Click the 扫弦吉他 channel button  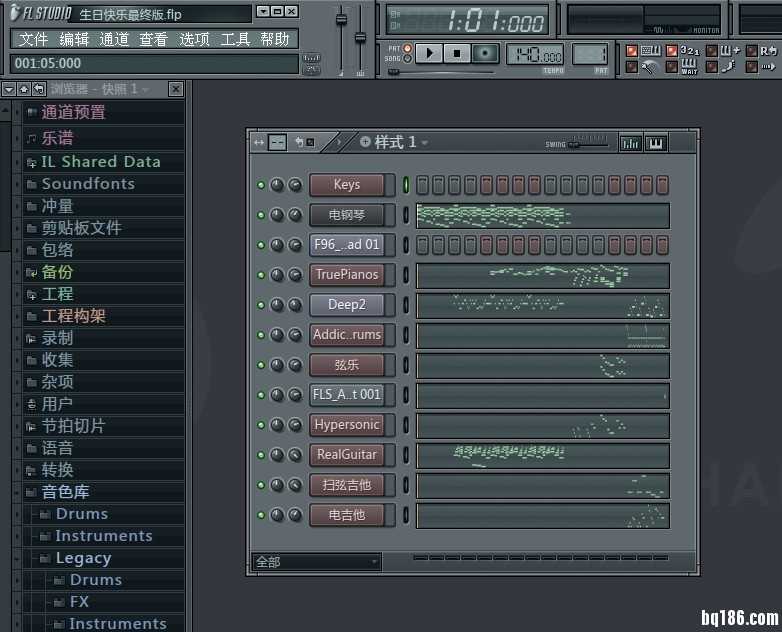click(347, 485)
